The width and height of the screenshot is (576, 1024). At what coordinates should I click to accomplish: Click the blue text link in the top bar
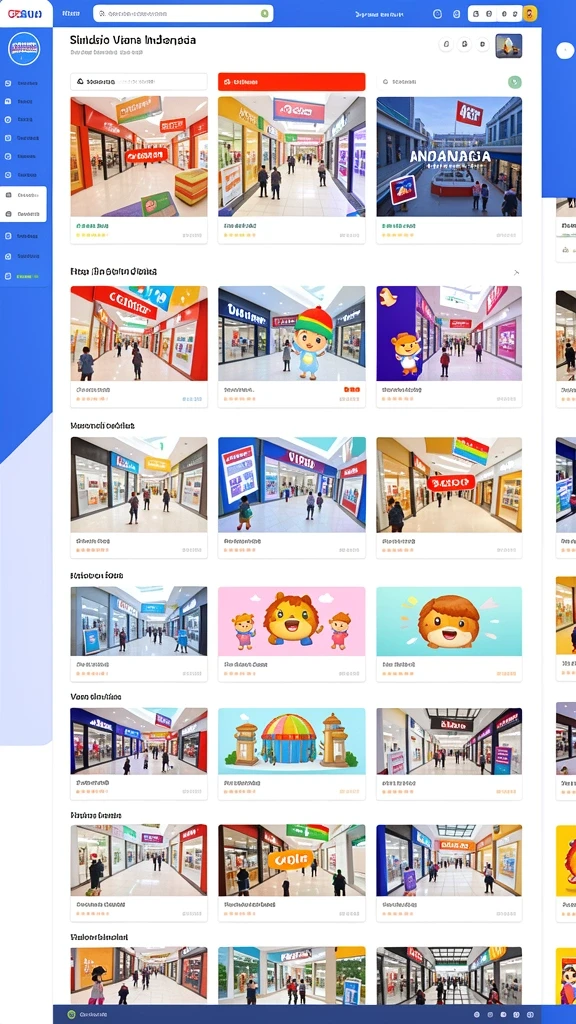point(381,14)
